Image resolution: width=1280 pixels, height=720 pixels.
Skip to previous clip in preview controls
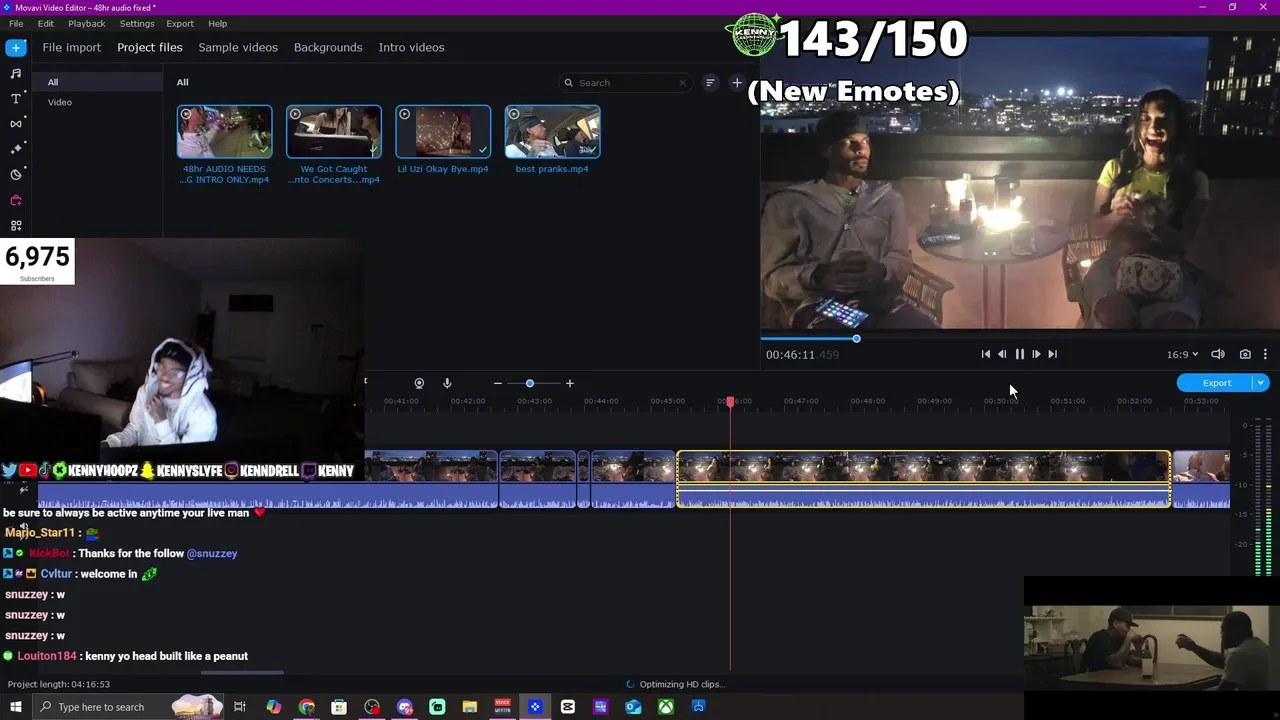click(x=986, y=354)
